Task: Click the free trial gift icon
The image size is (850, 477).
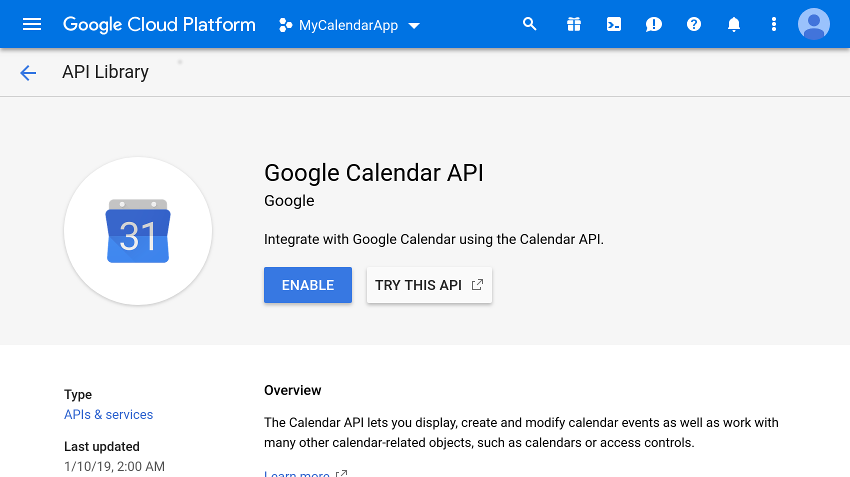Action: [x=574, y=24]
